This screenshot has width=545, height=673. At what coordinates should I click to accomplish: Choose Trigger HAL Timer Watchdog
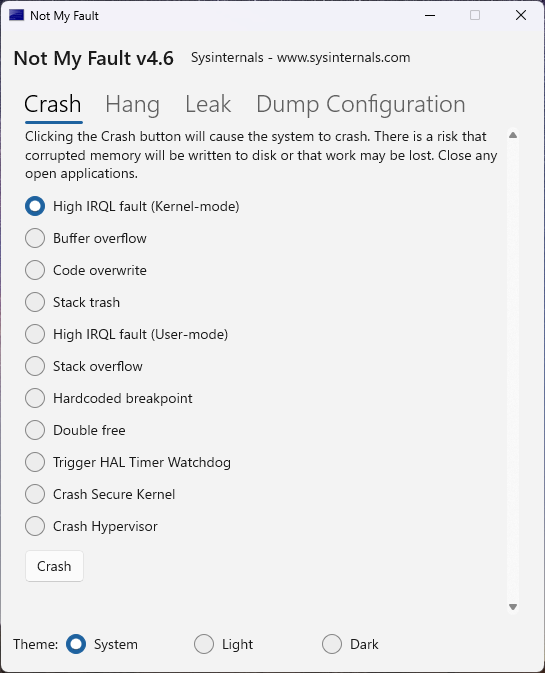pos(35,462)
